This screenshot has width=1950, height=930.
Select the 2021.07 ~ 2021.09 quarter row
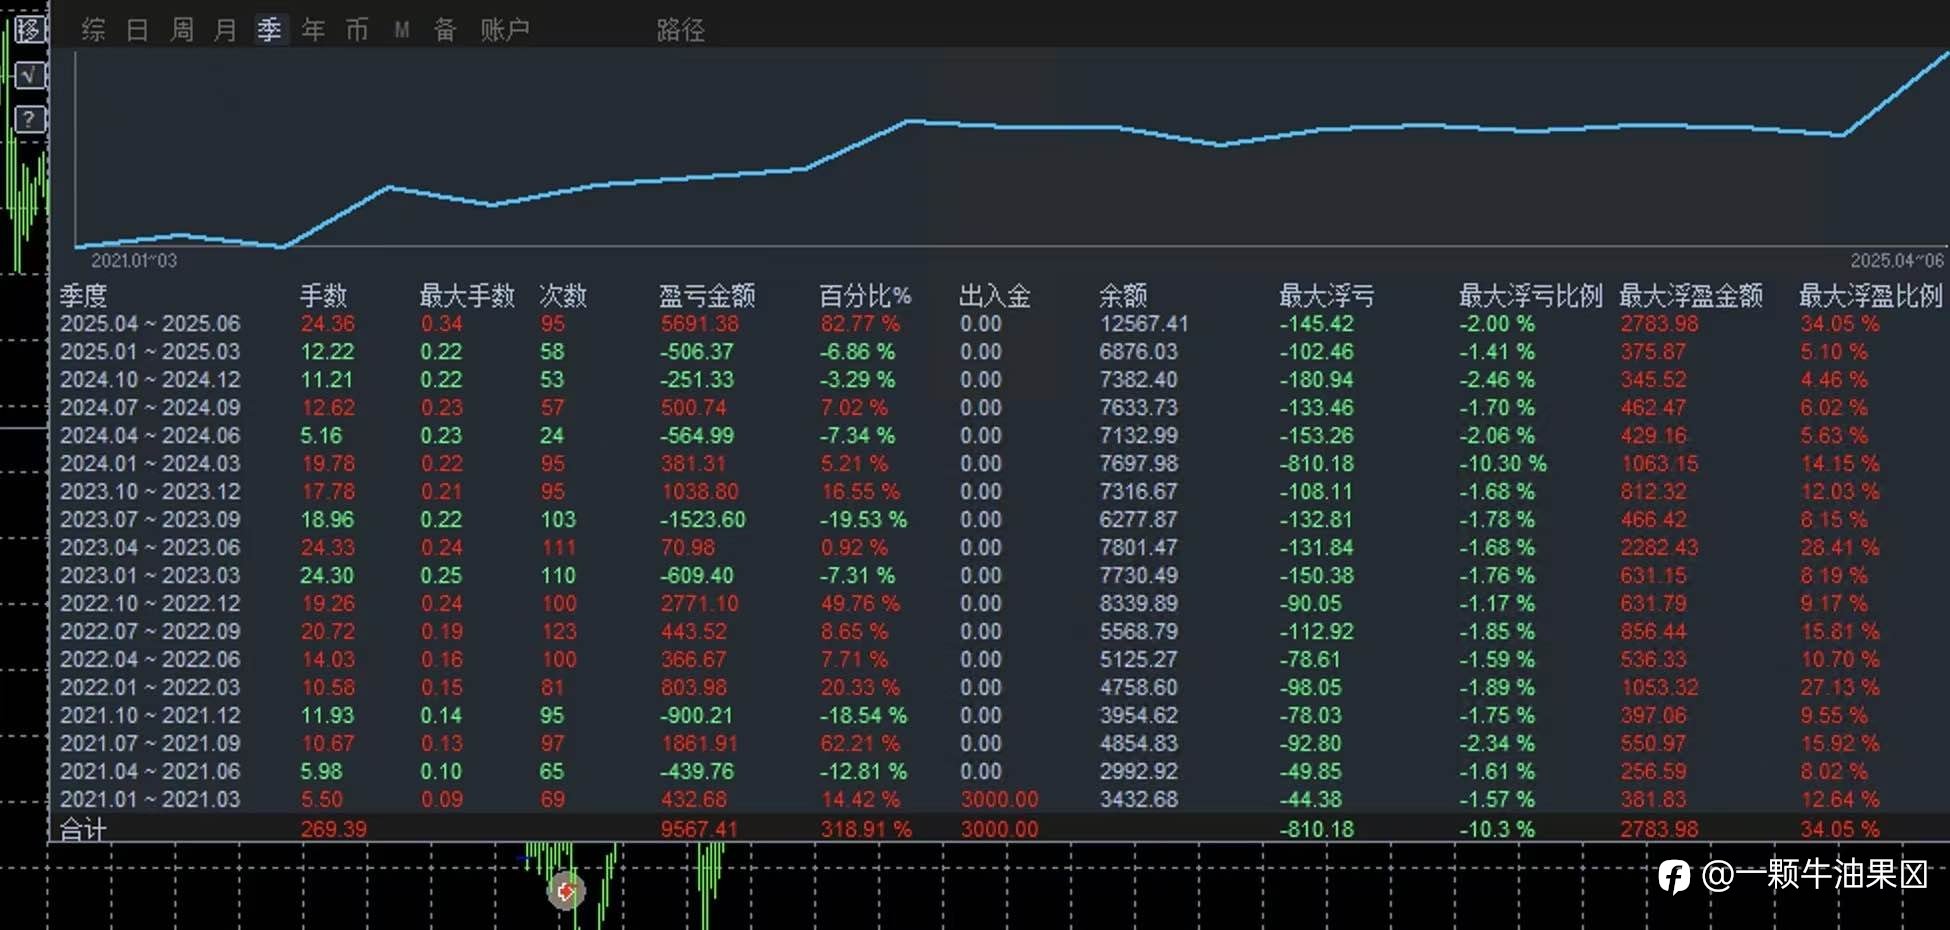click(998, 744)
